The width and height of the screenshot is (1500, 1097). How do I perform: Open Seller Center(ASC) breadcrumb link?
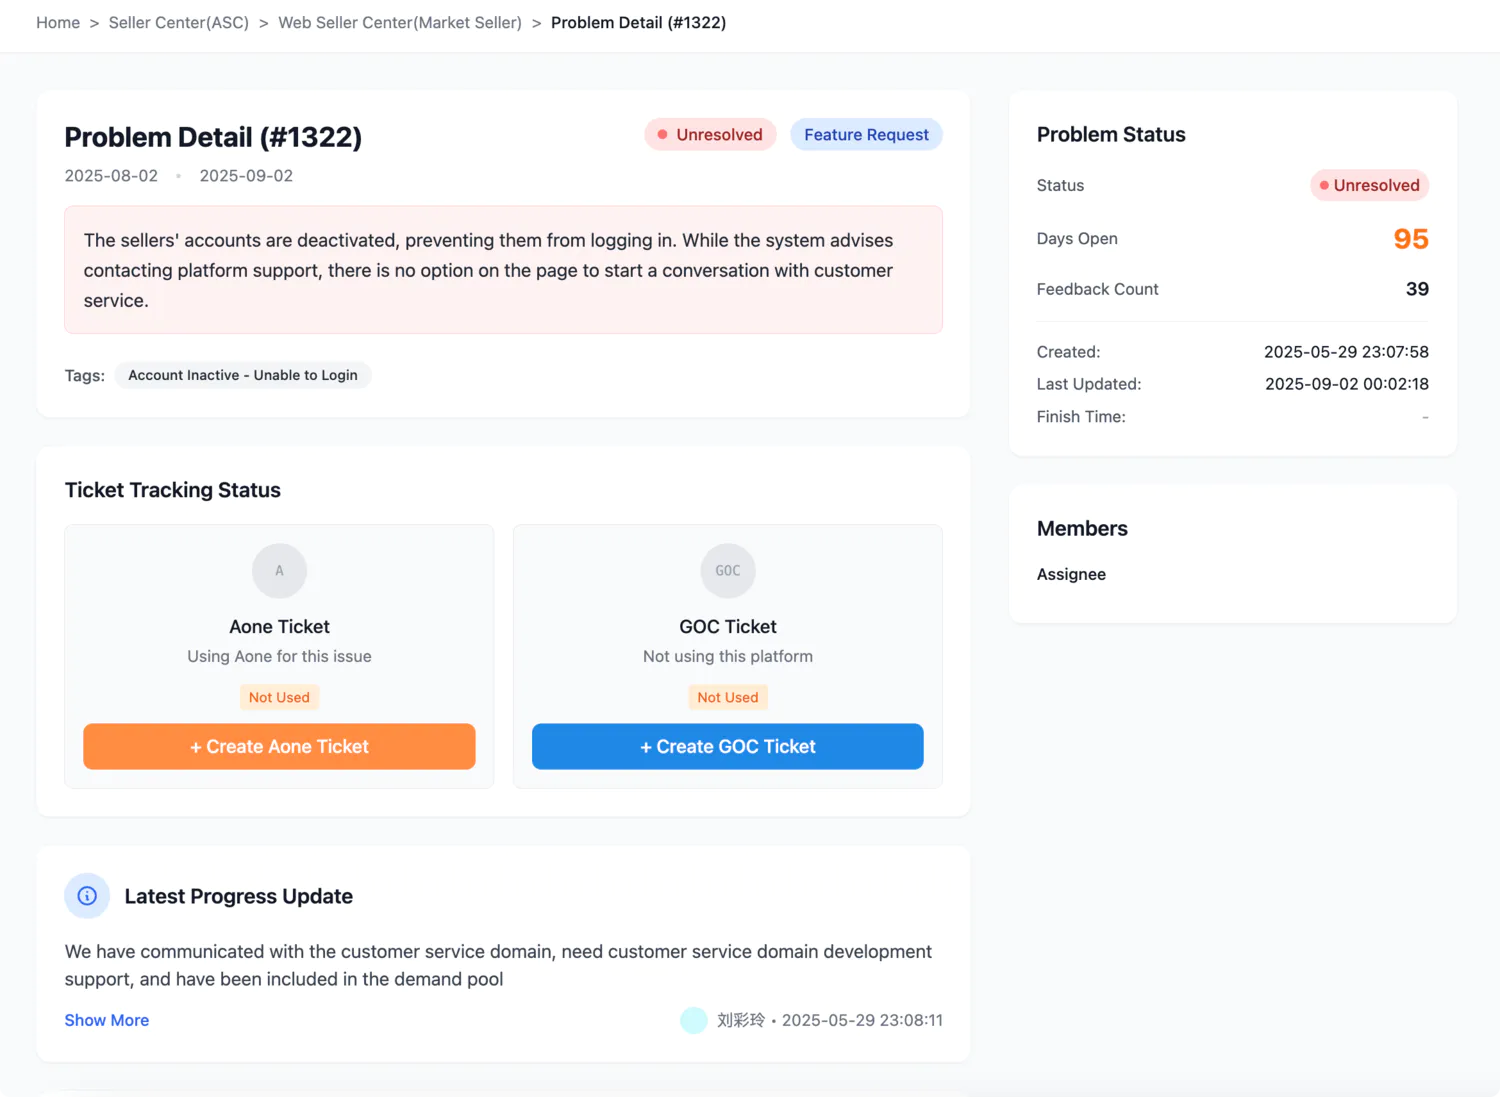click(179, 22)
